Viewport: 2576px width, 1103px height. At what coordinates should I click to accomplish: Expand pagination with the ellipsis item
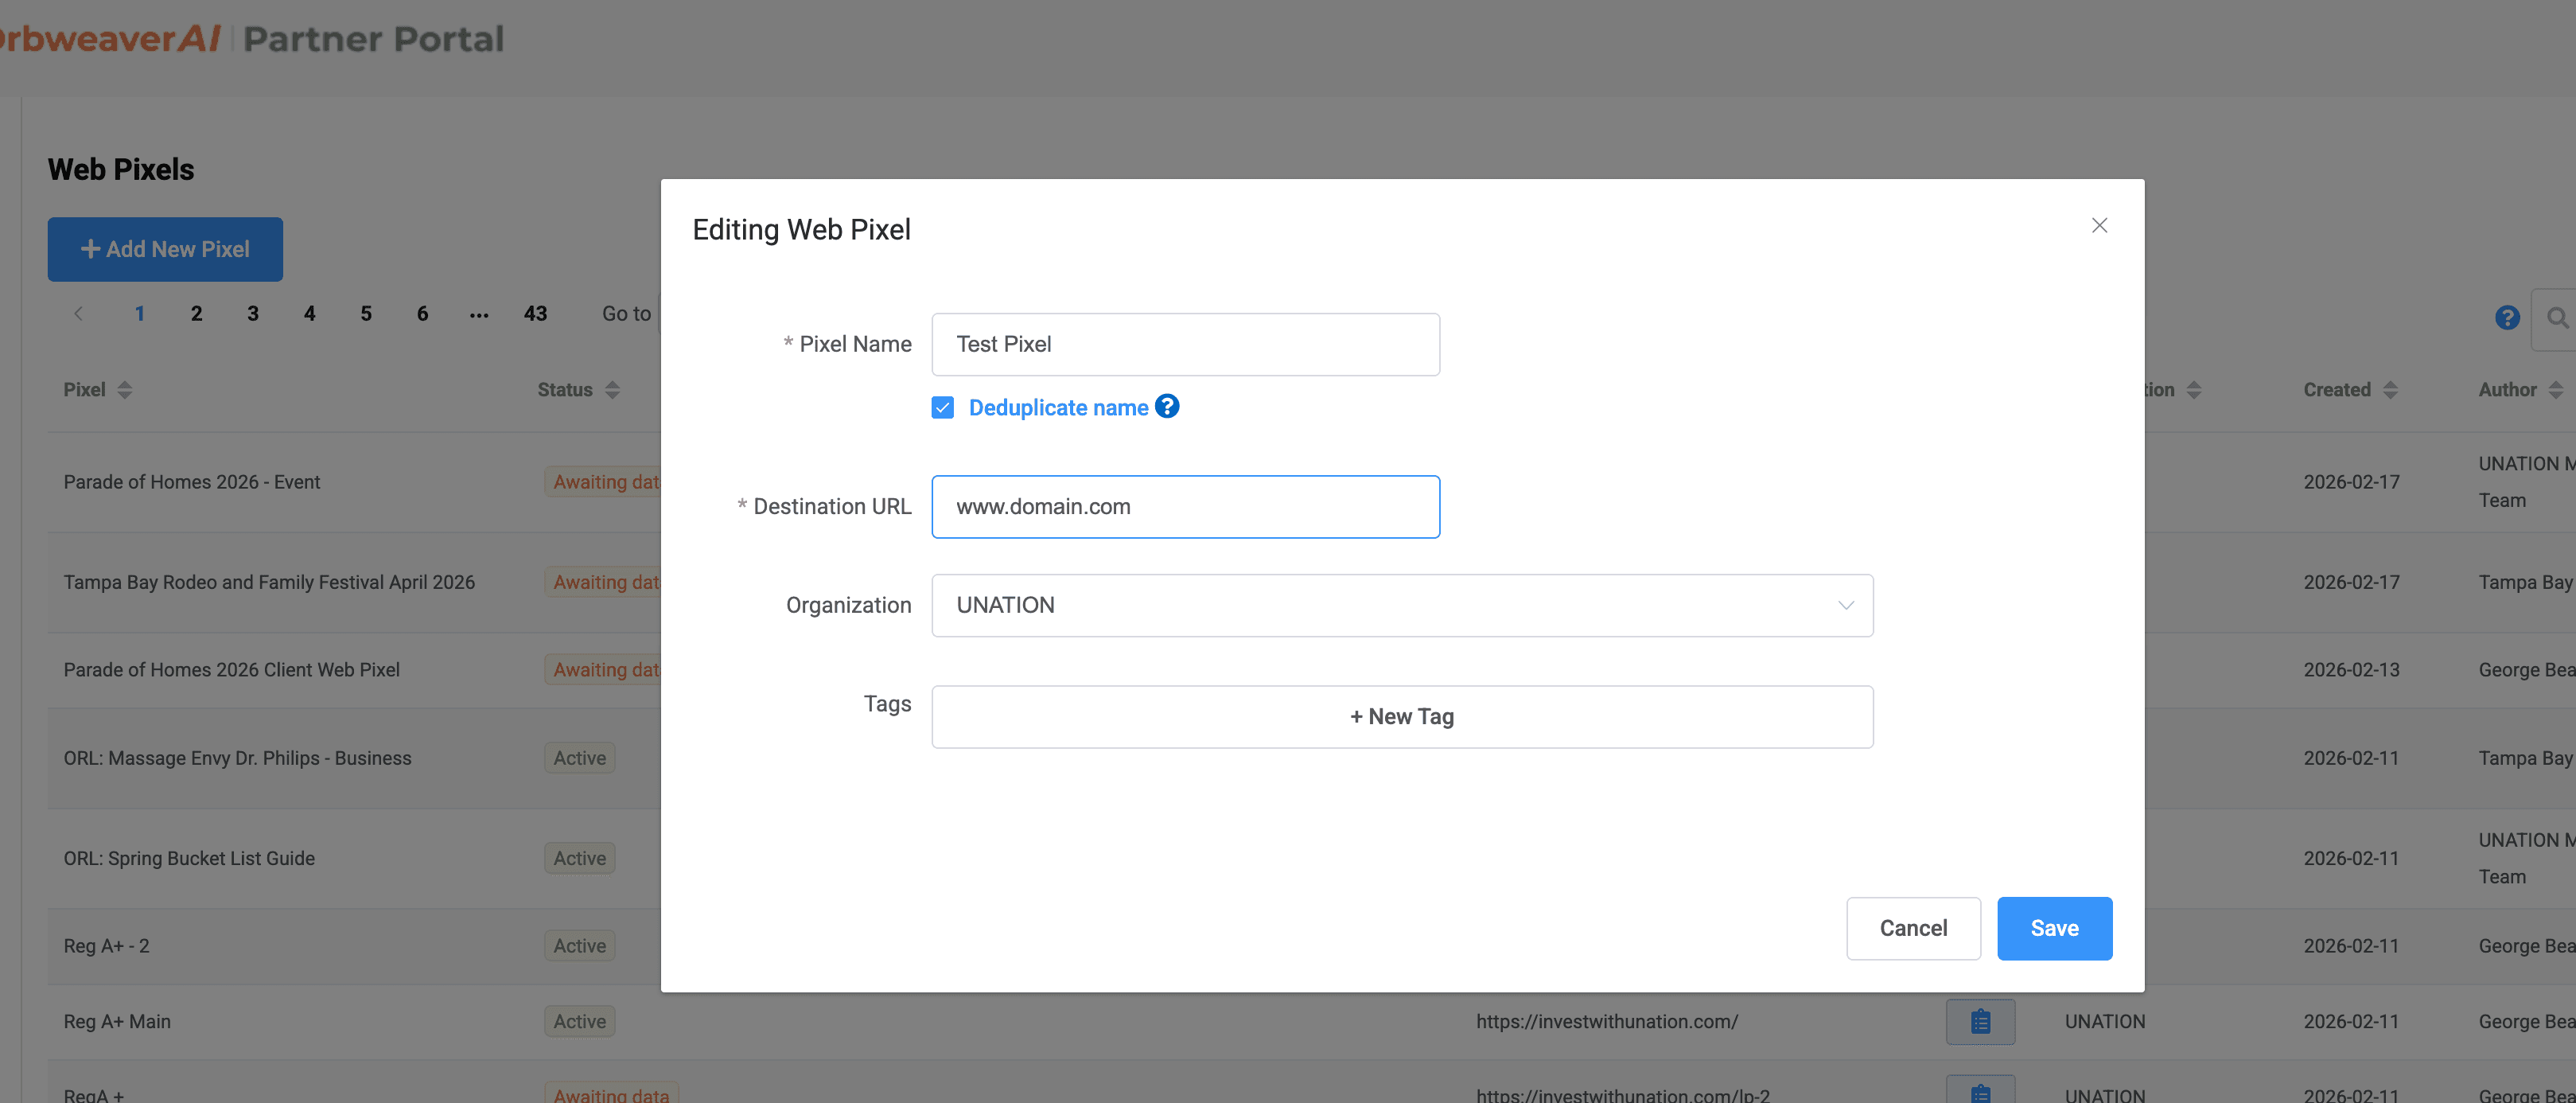click(x=479, y=314)
